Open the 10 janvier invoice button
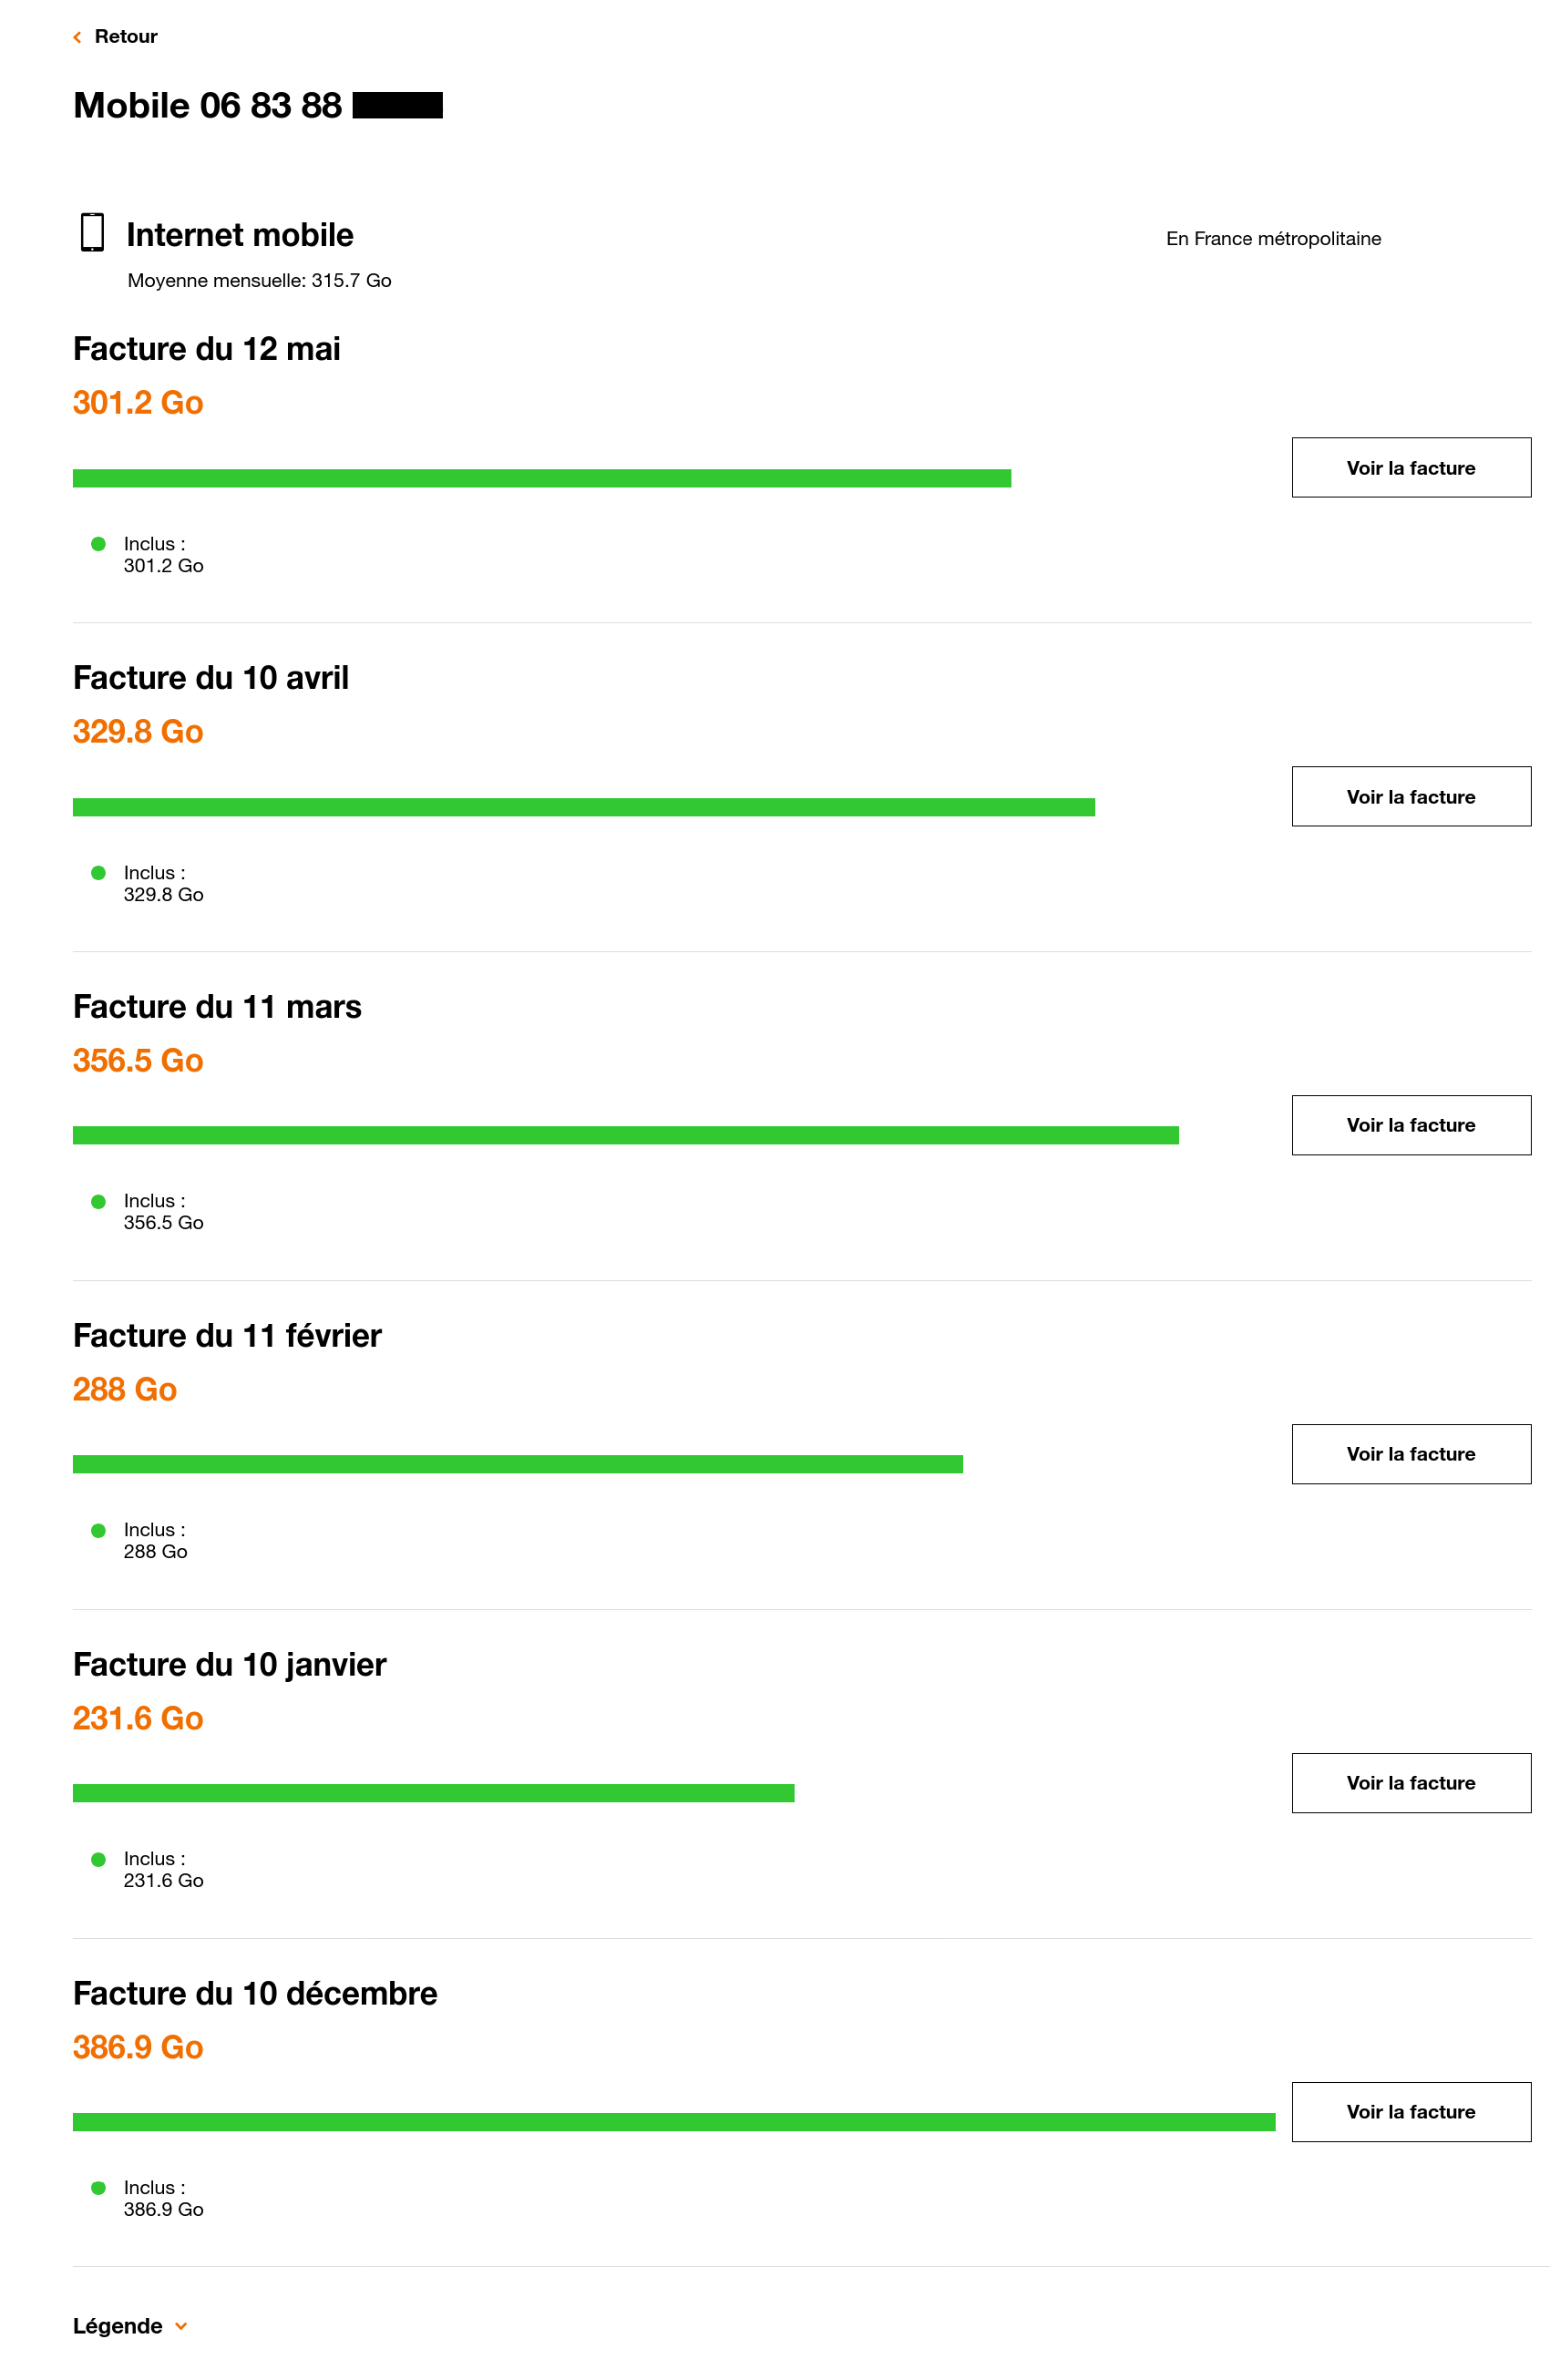 (1411, 1783)
